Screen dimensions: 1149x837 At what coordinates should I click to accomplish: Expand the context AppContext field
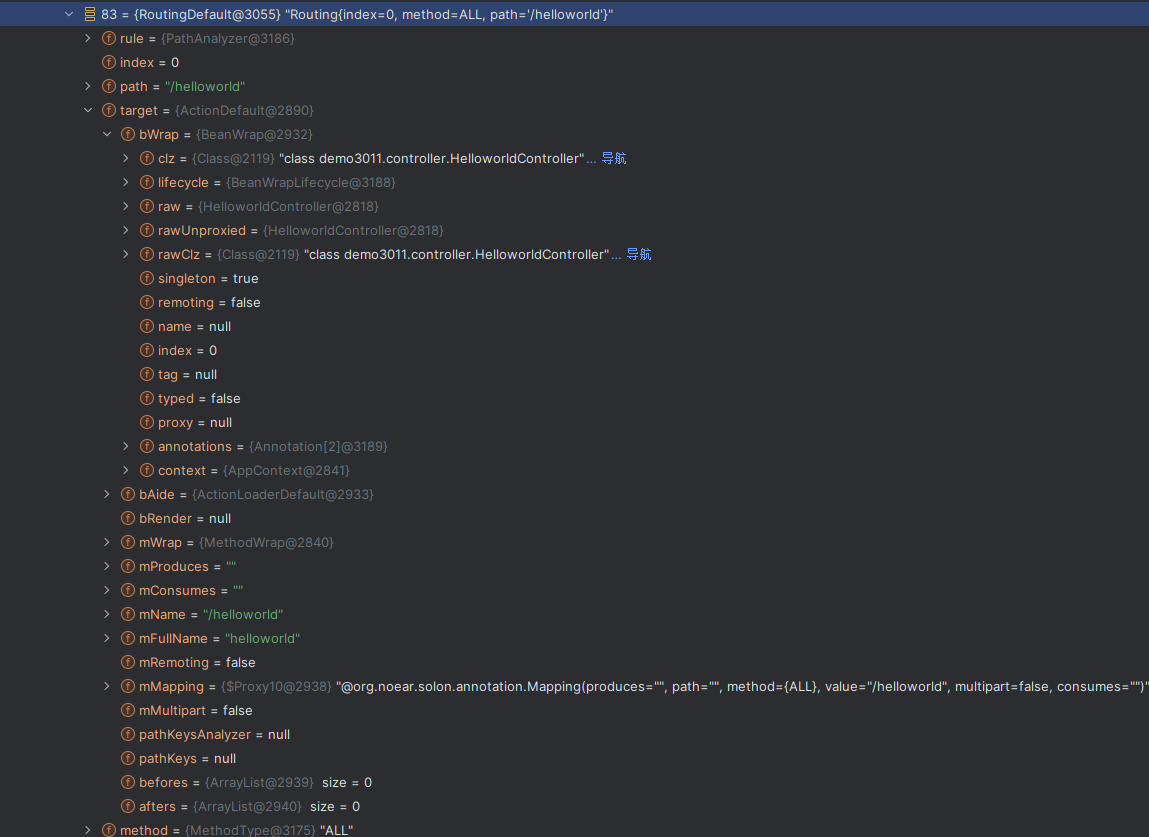click(x=126, y=471)
